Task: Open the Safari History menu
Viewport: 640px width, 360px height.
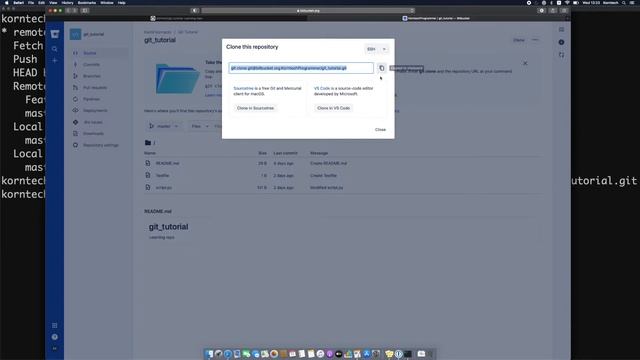Action: click(x=67, y=2)
